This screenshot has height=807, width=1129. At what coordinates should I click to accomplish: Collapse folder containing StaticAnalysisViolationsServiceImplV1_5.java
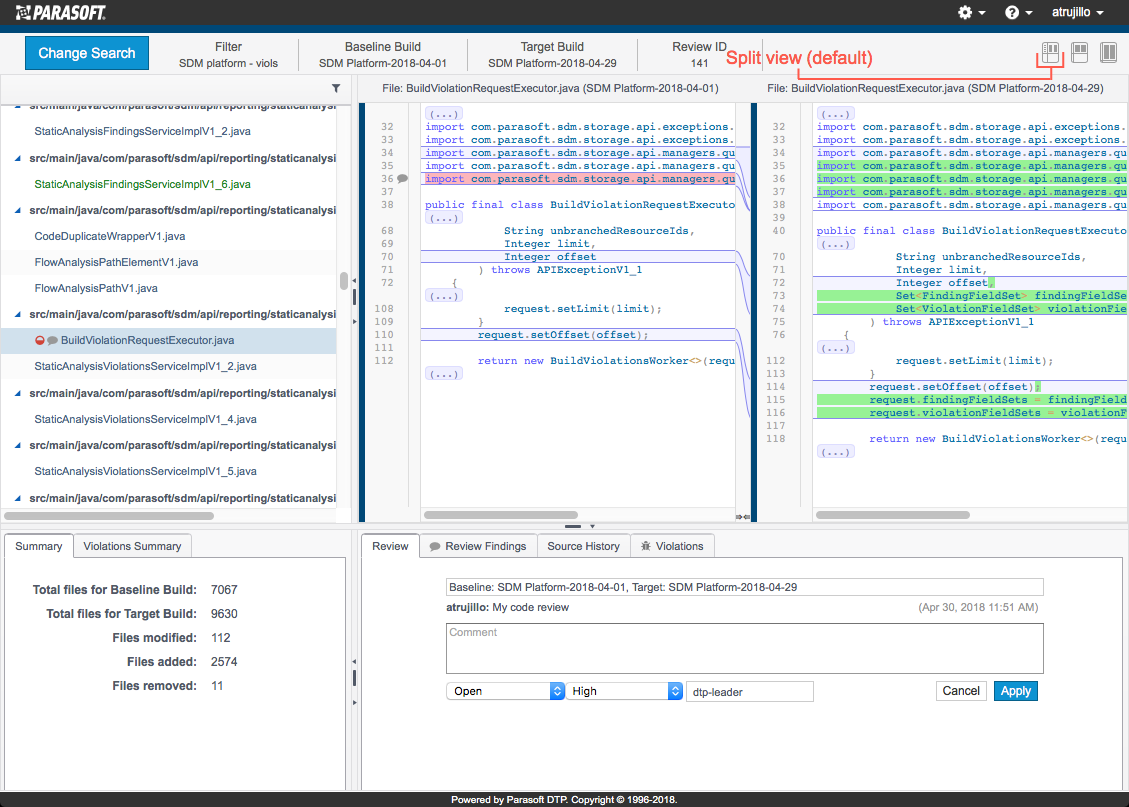pyautogui.click(x=18, y=446)
